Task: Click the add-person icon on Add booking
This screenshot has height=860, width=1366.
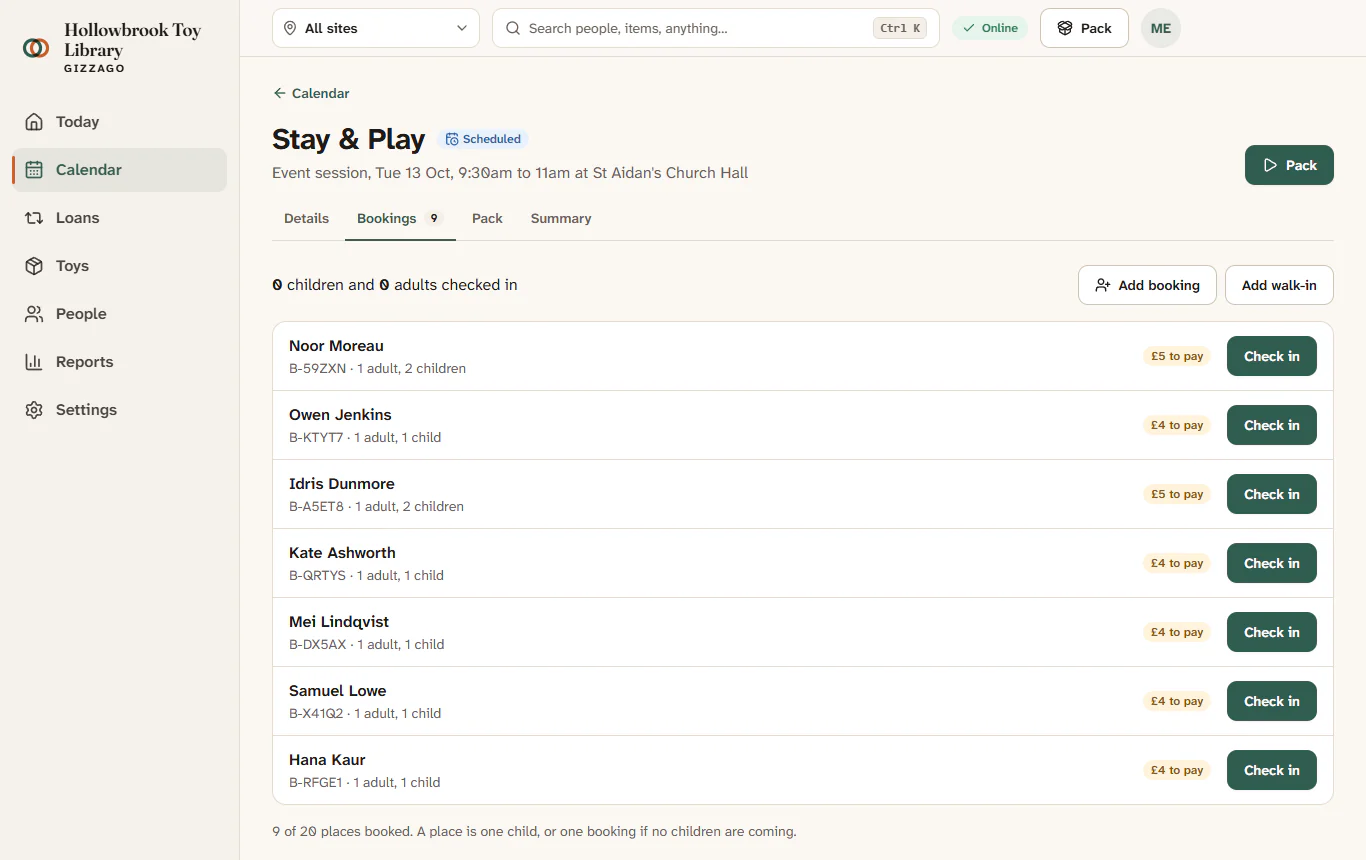Action: (1103, 285)
